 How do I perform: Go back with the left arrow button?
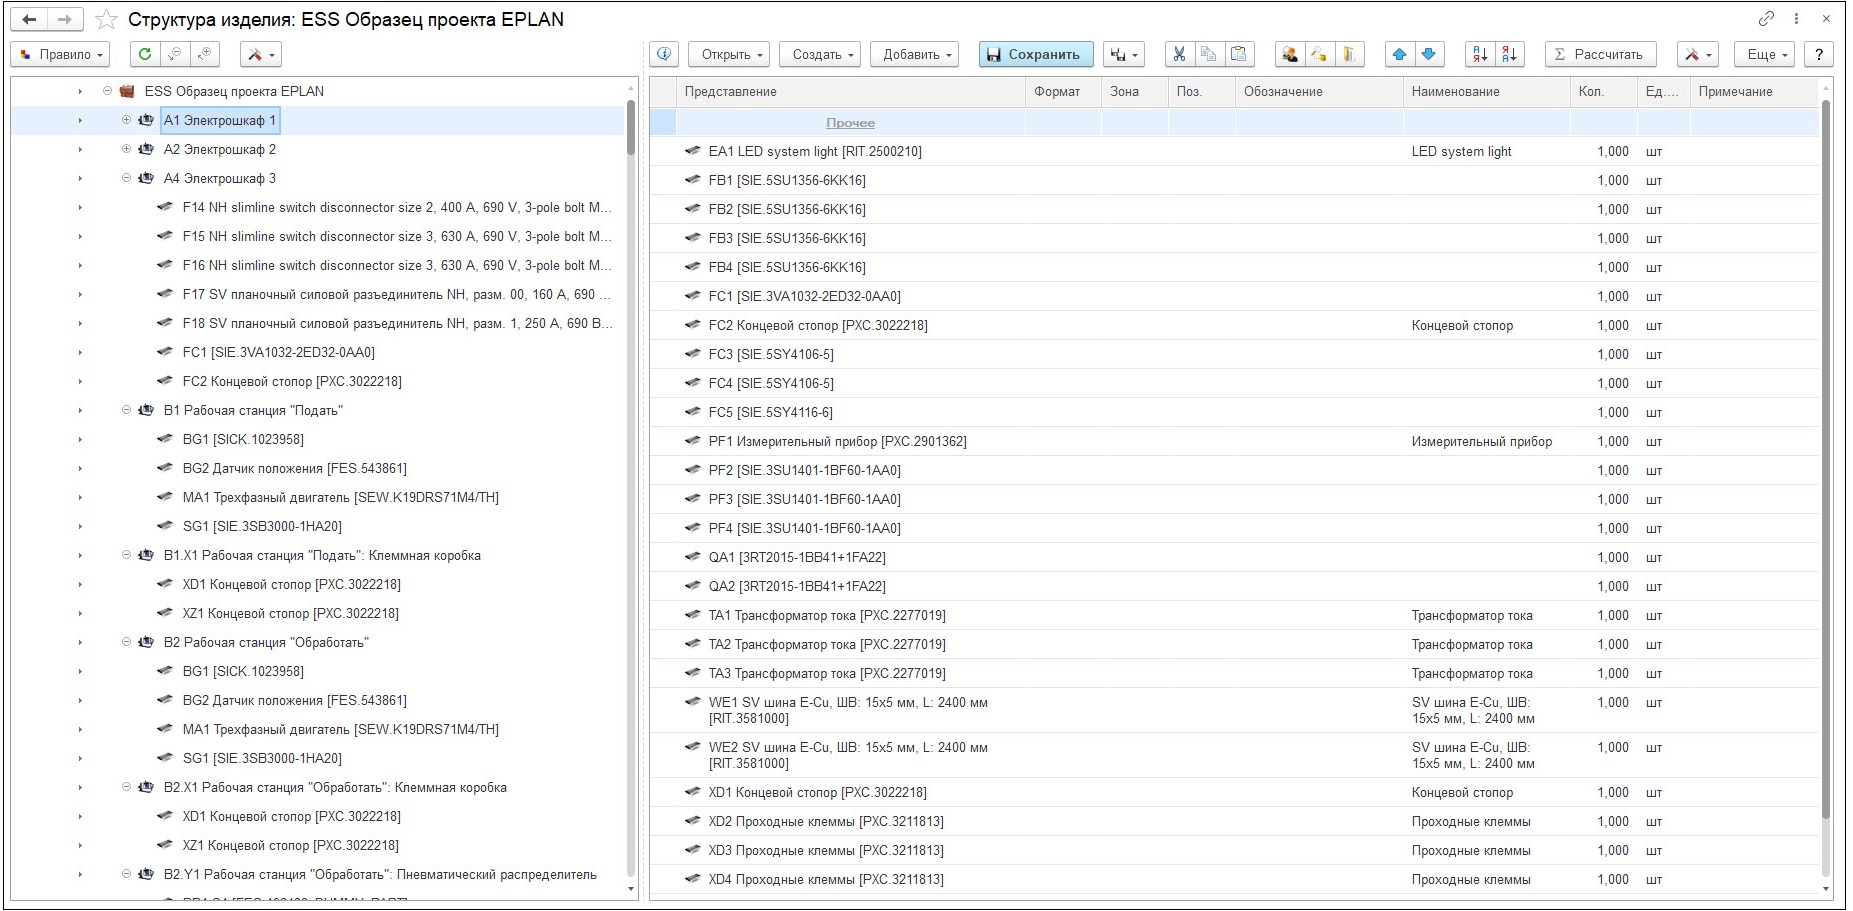pos(30,20)
